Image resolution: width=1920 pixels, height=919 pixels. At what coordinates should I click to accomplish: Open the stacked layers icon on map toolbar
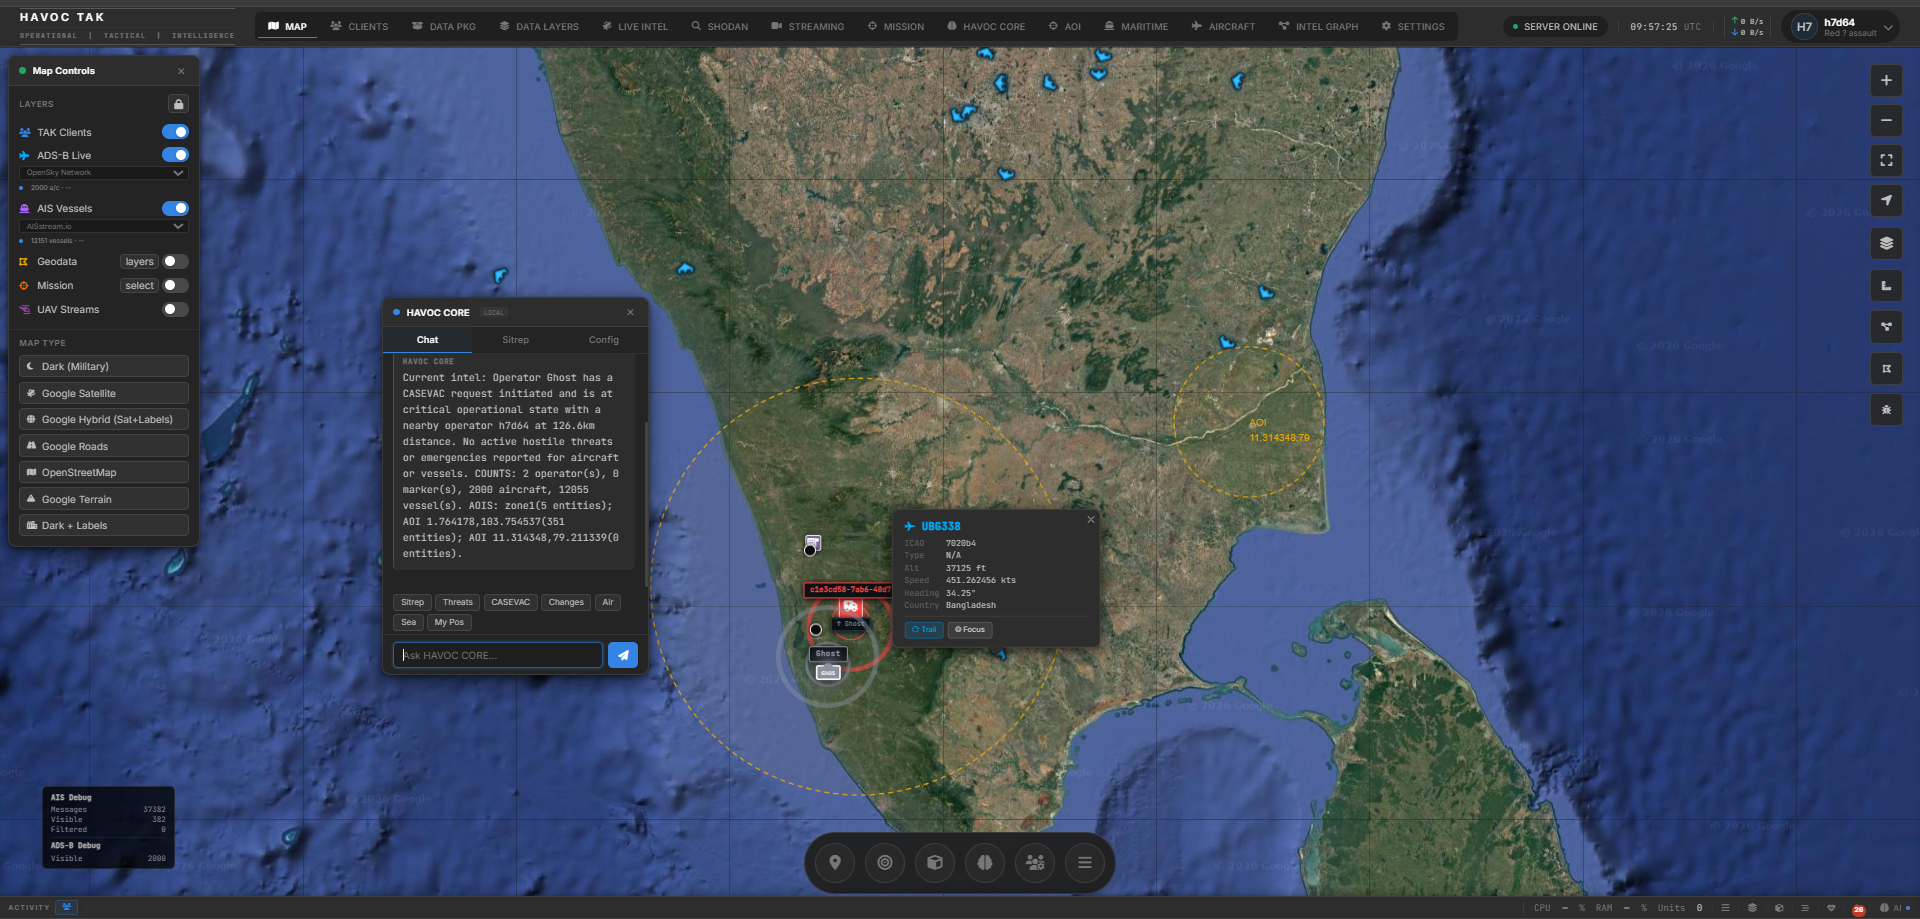pos(1886,243)
